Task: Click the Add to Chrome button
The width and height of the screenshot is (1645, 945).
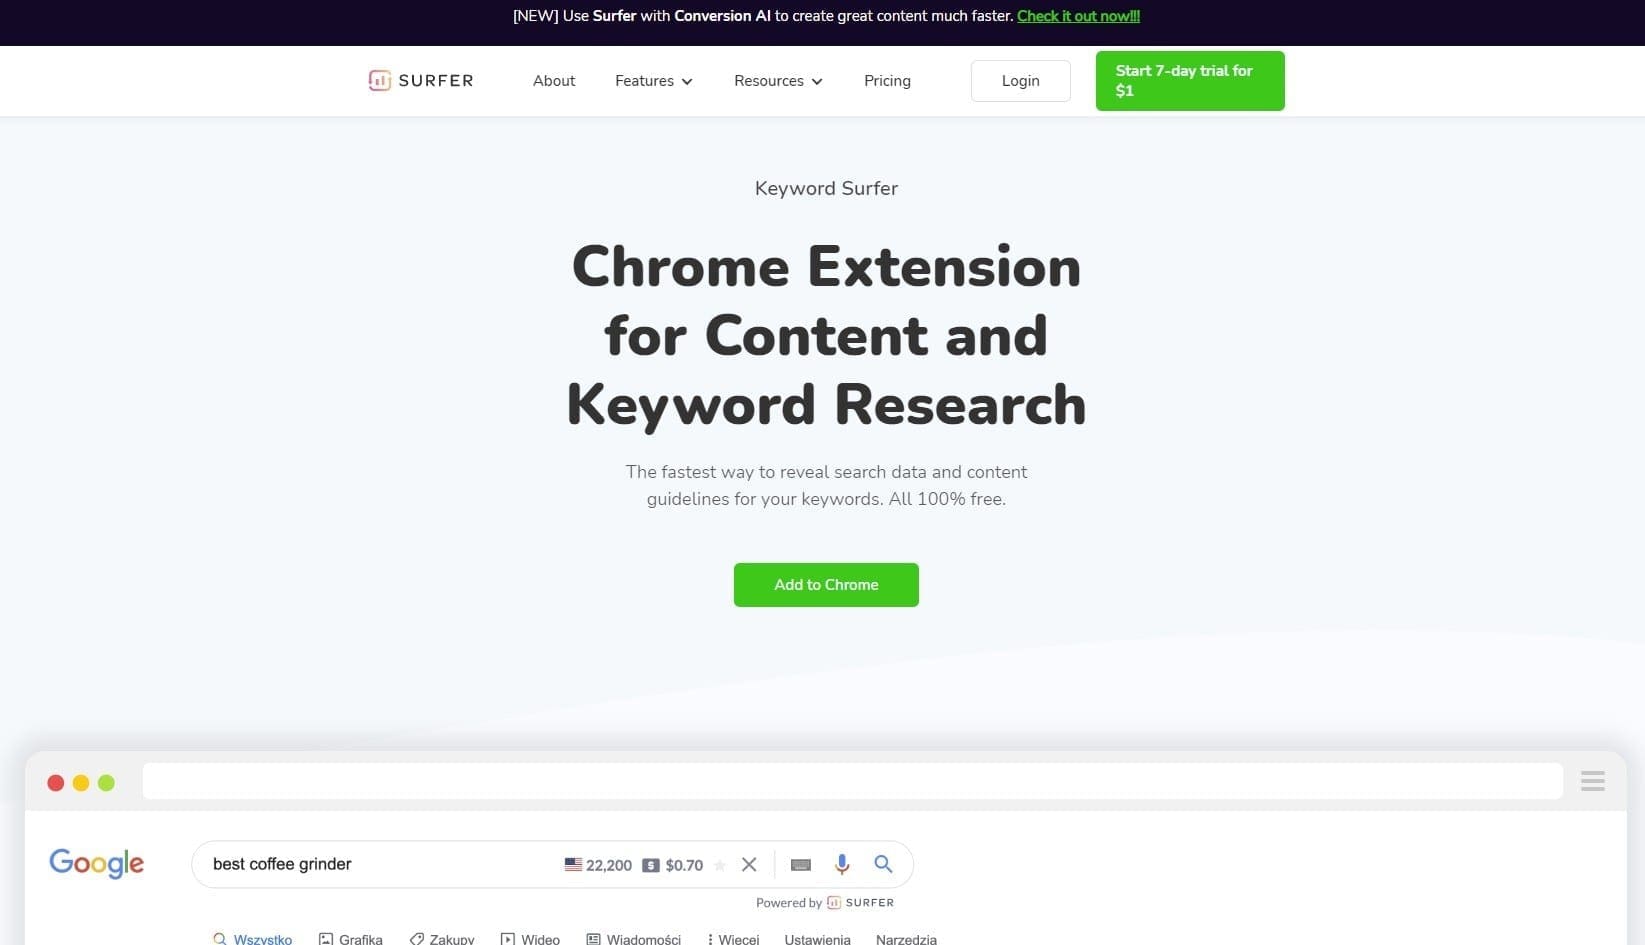Action: pyautogui.click(x=826, y=585)
